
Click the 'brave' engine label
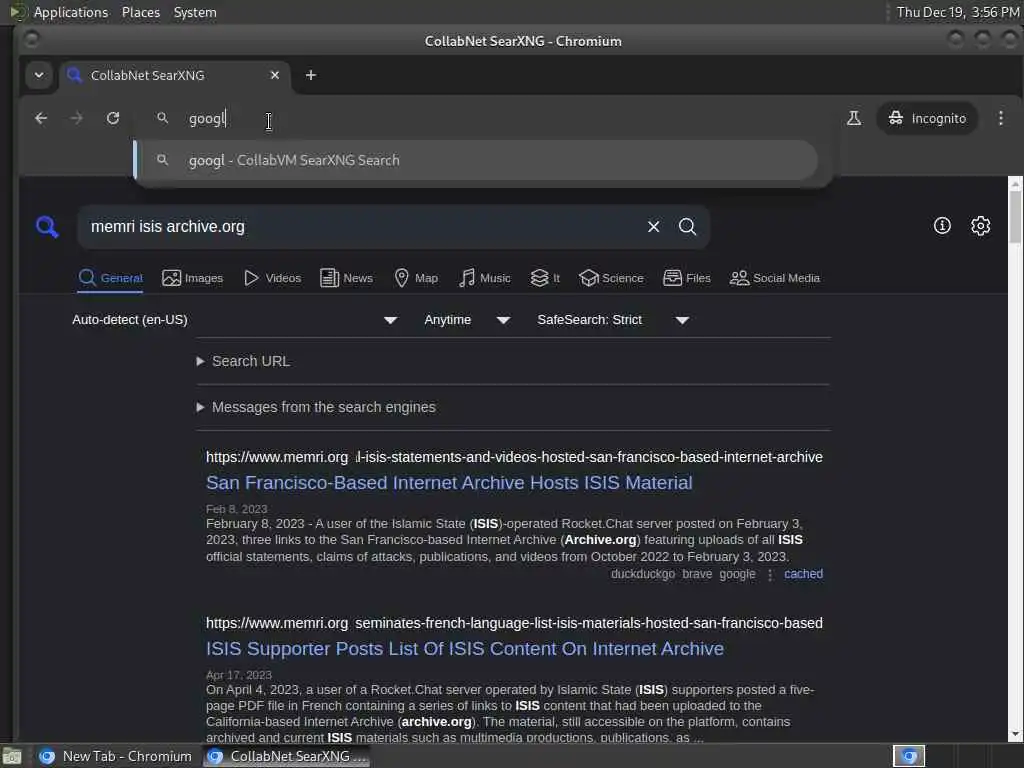point(697,574)
